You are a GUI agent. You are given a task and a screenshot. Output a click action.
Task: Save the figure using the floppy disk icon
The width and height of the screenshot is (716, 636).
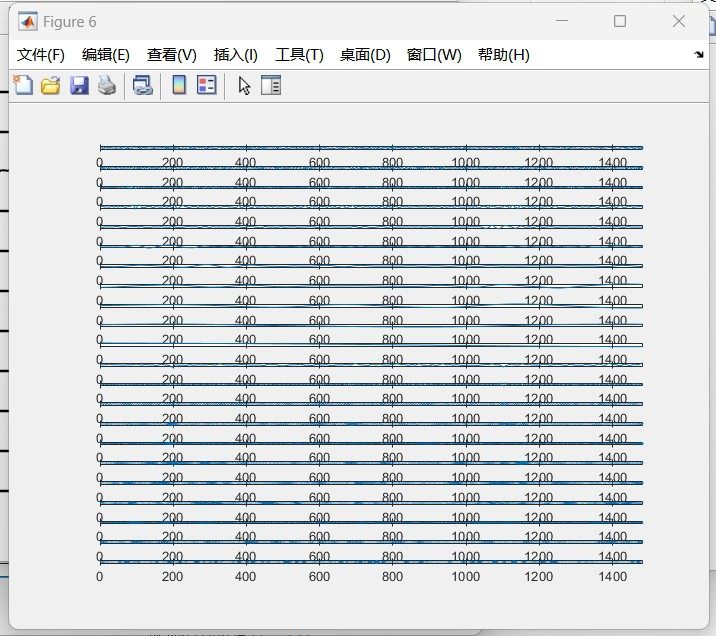click(79, 85)
